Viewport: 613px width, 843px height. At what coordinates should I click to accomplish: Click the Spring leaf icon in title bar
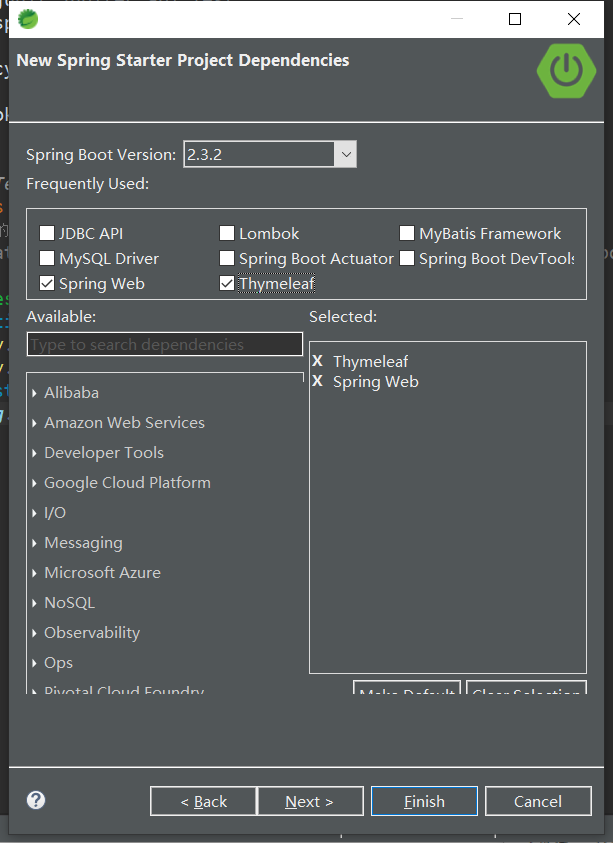(x=28, y=19)
